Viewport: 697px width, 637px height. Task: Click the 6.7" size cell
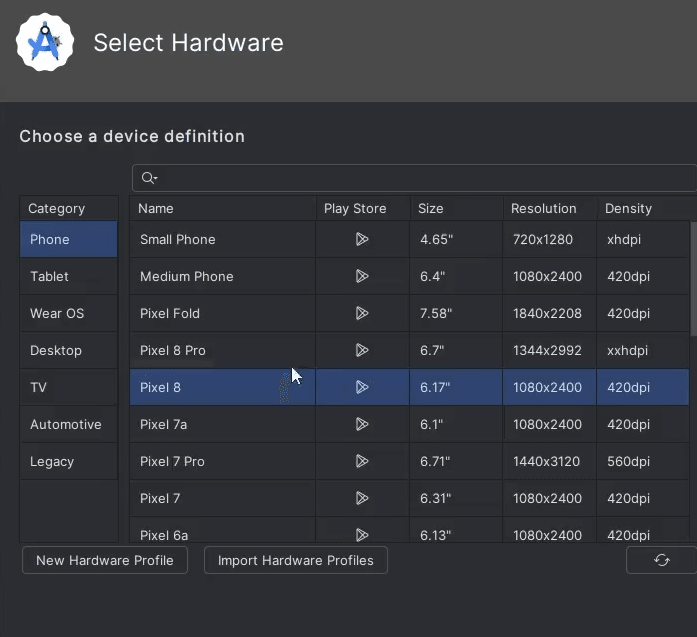click(x=456, y=350)
